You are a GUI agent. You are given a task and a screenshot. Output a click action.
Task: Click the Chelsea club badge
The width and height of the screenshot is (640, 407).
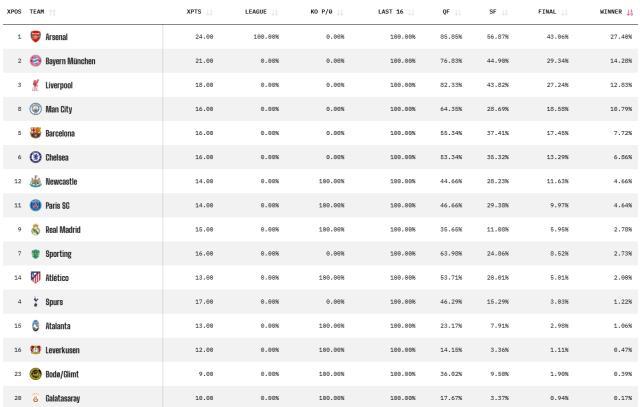click(35, 157)
